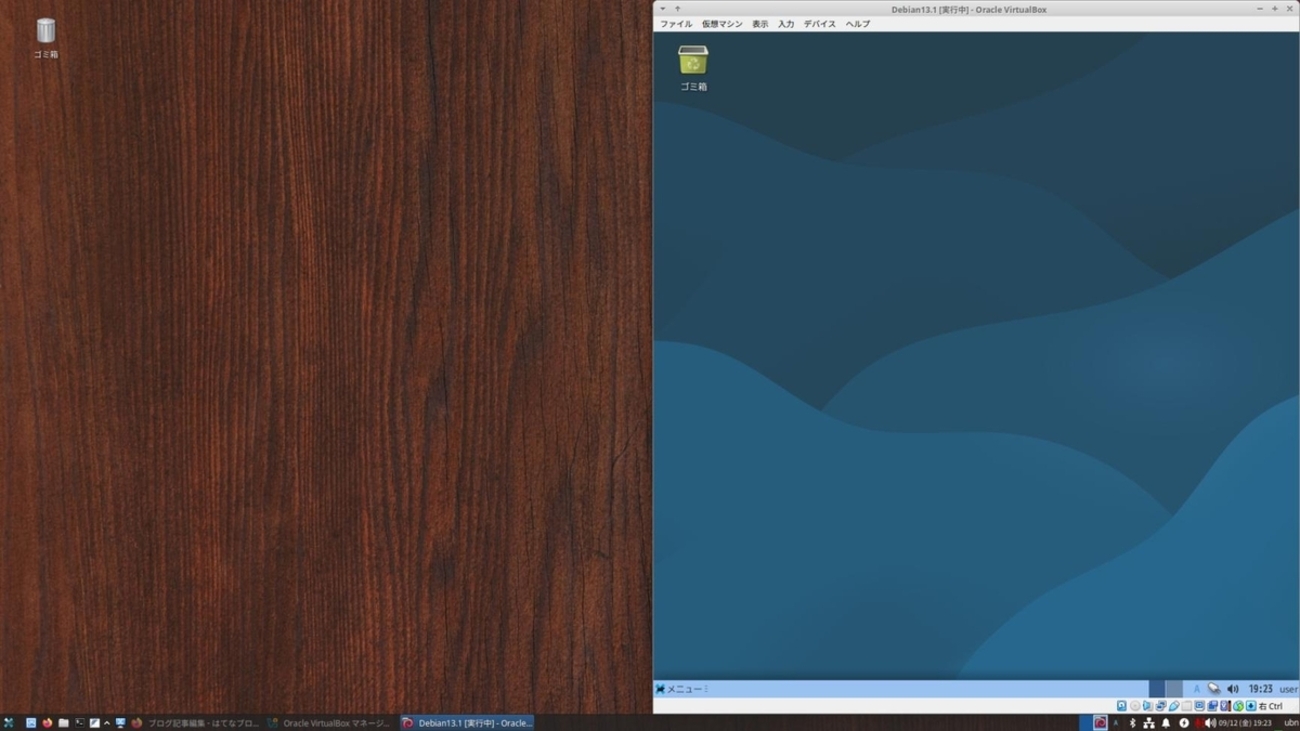Open the 仮想マシン menu
Screen dimensions: 1300x731
coord(722,24)
